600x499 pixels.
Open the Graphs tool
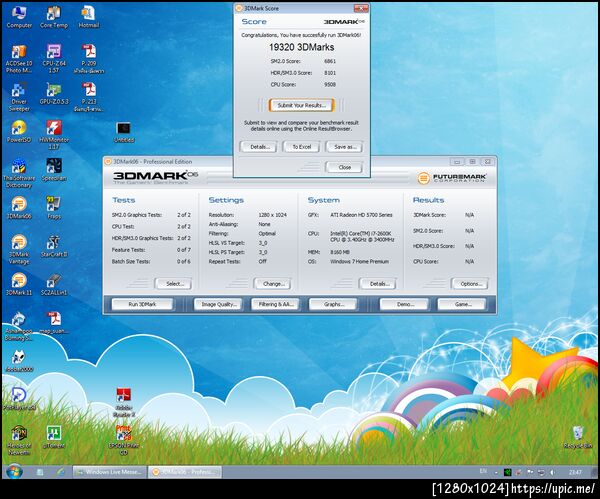coord(333,304)
